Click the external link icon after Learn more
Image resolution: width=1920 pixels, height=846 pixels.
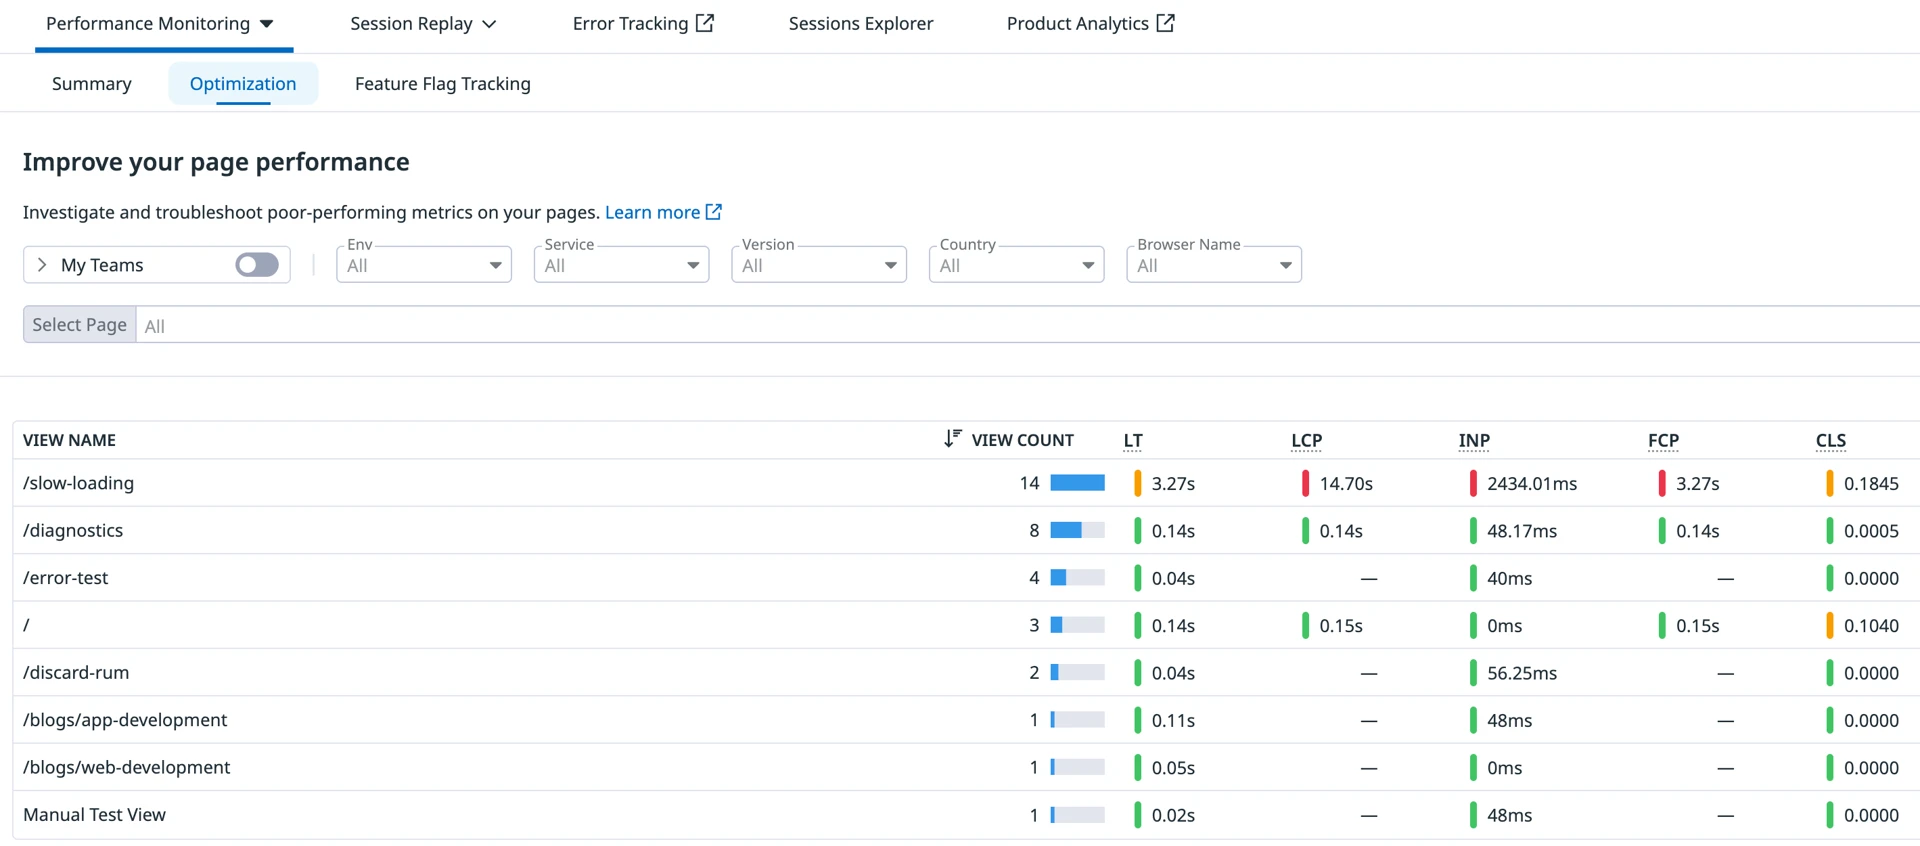point(714,212)
